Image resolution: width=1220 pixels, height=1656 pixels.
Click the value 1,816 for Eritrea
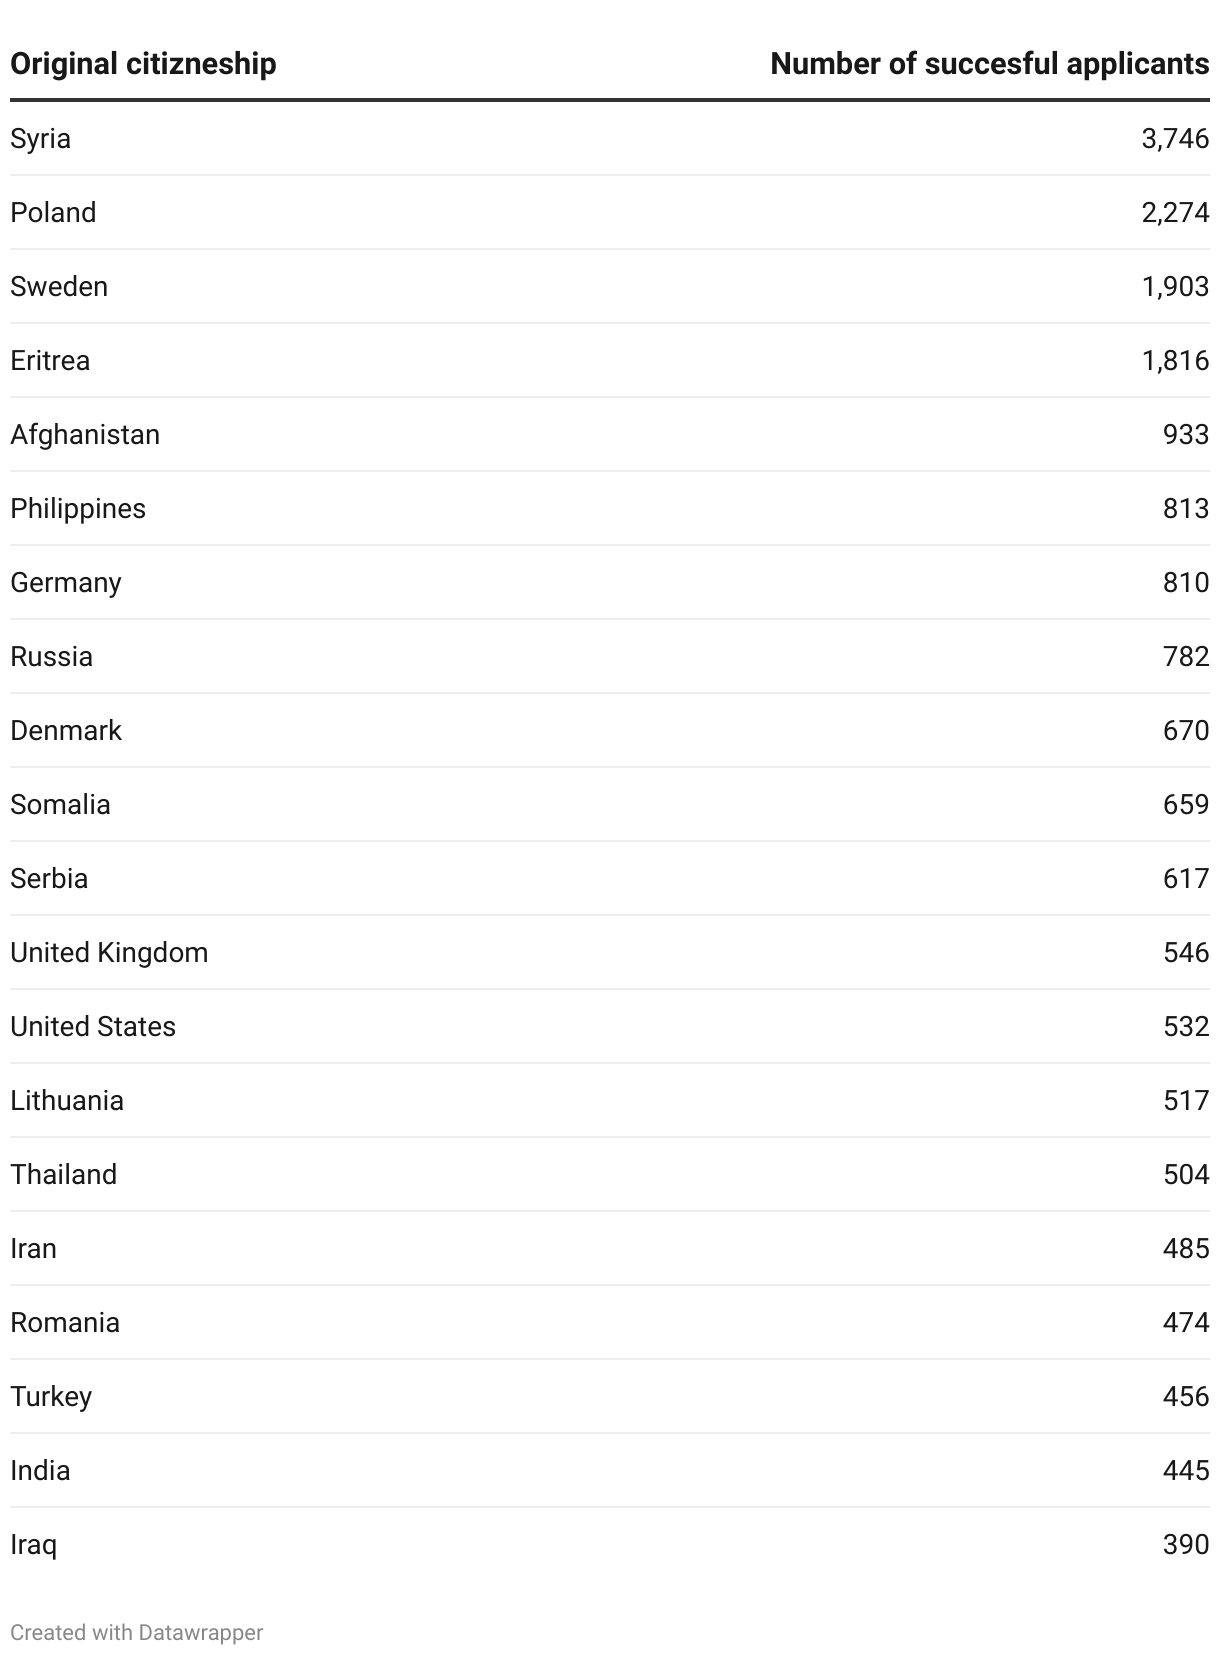[x=1175, y=360]
